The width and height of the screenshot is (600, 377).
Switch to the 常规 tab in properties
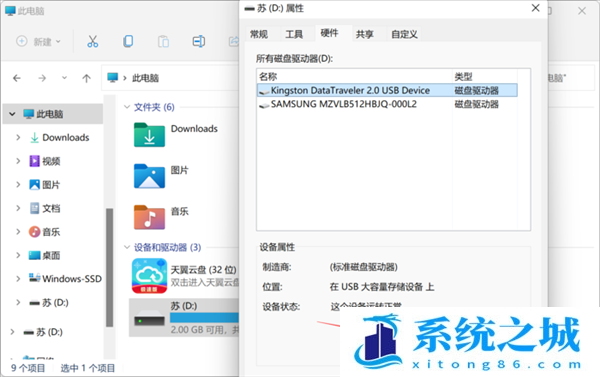259,34
